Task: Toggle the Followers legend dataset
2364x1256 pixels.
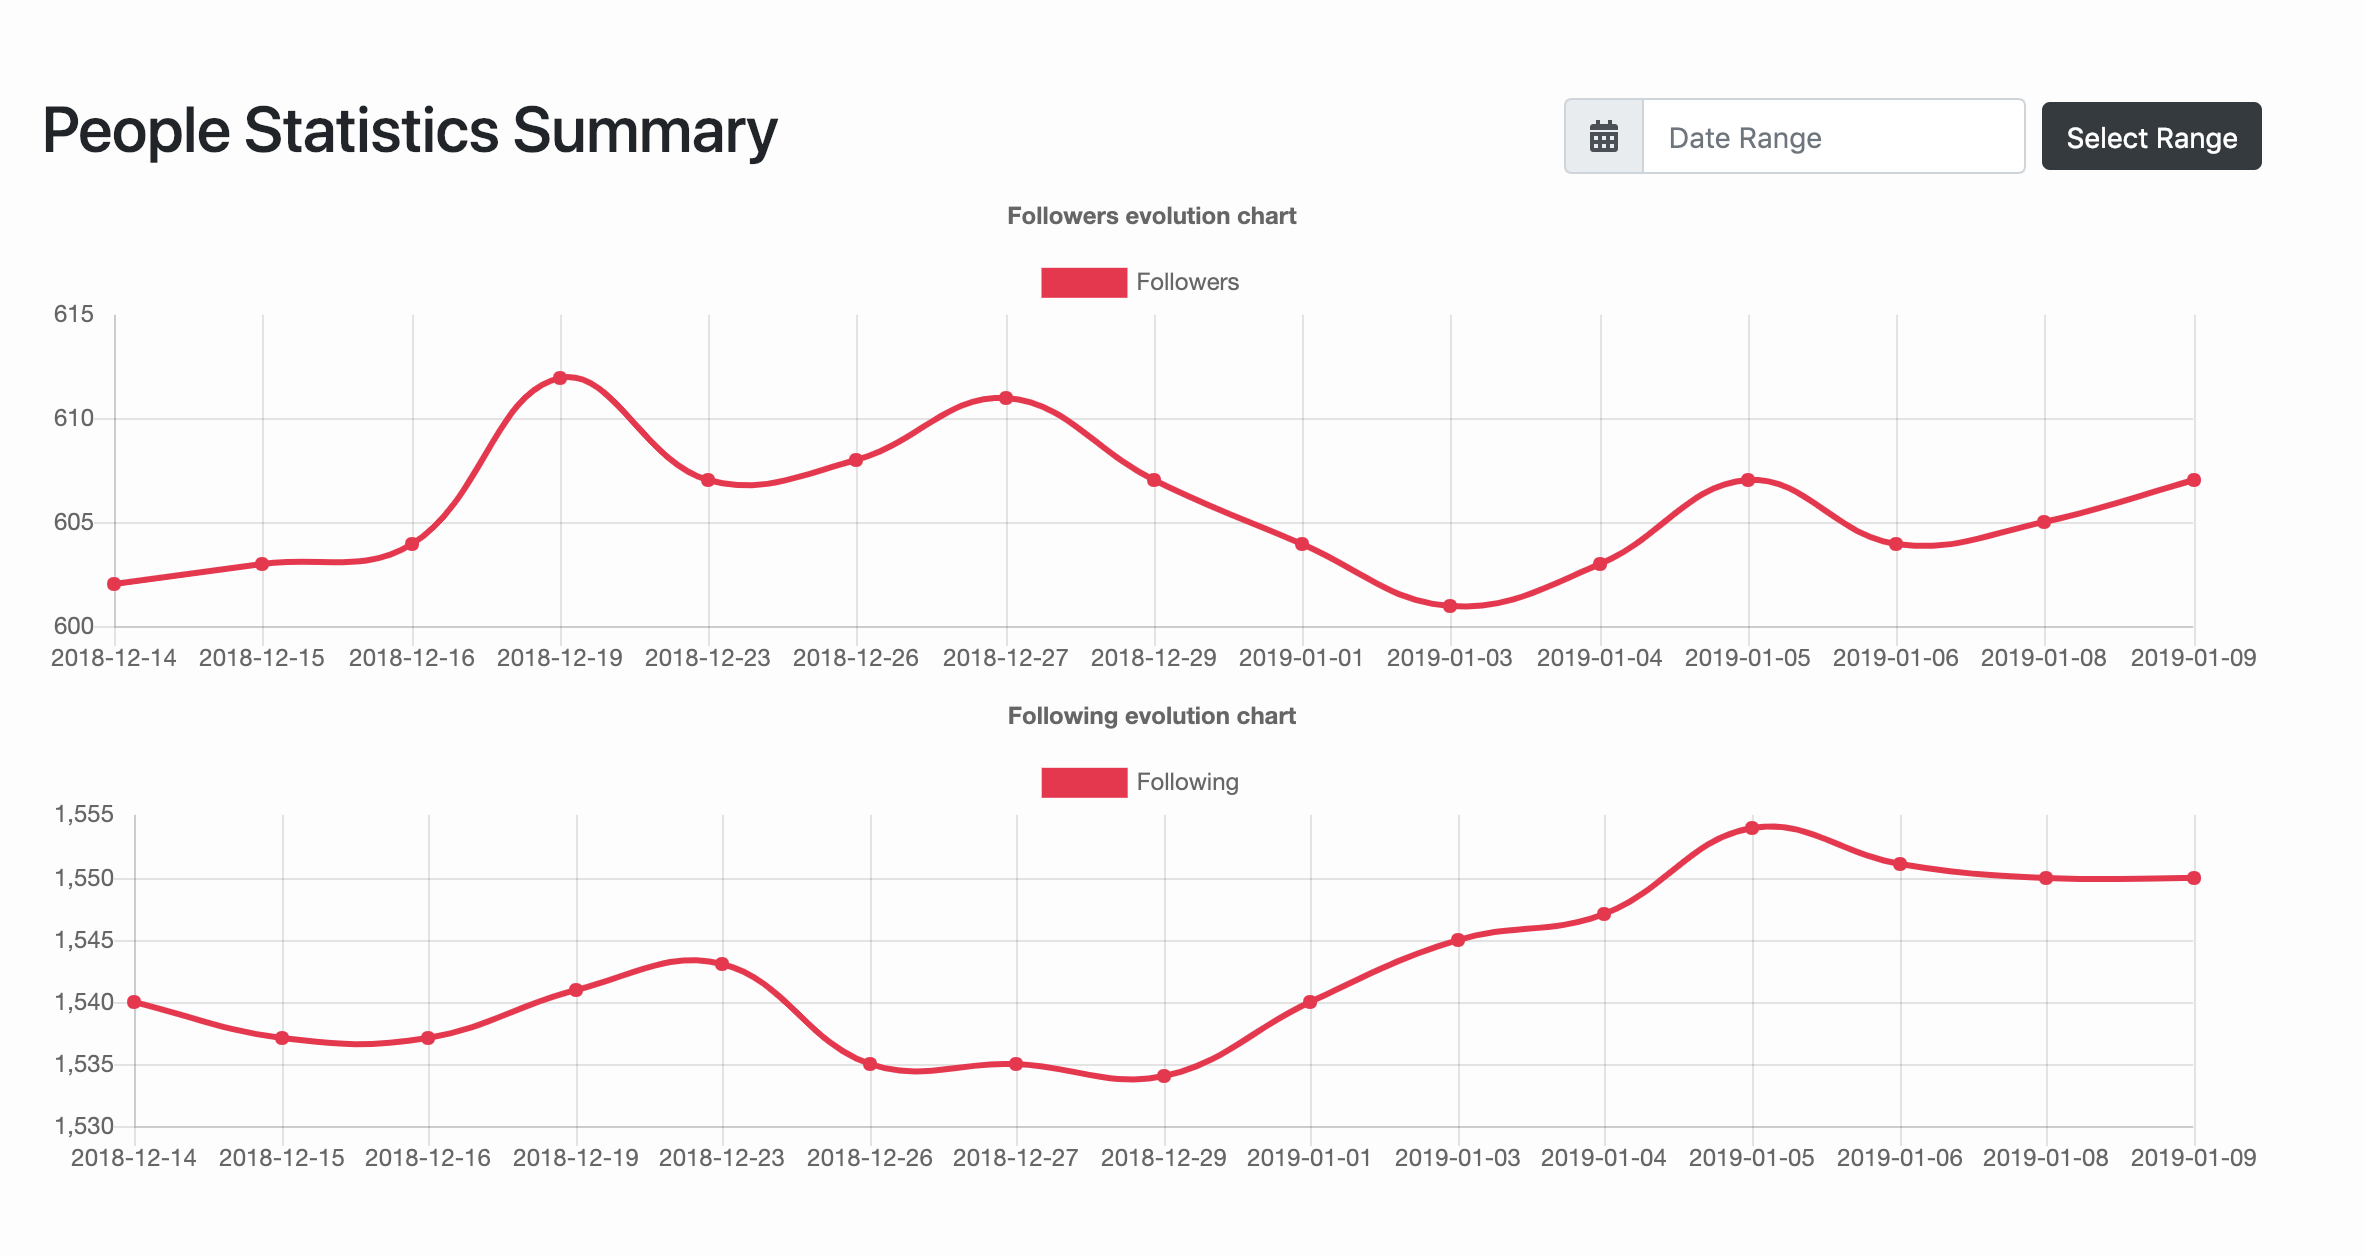Action: [1187, 282]
